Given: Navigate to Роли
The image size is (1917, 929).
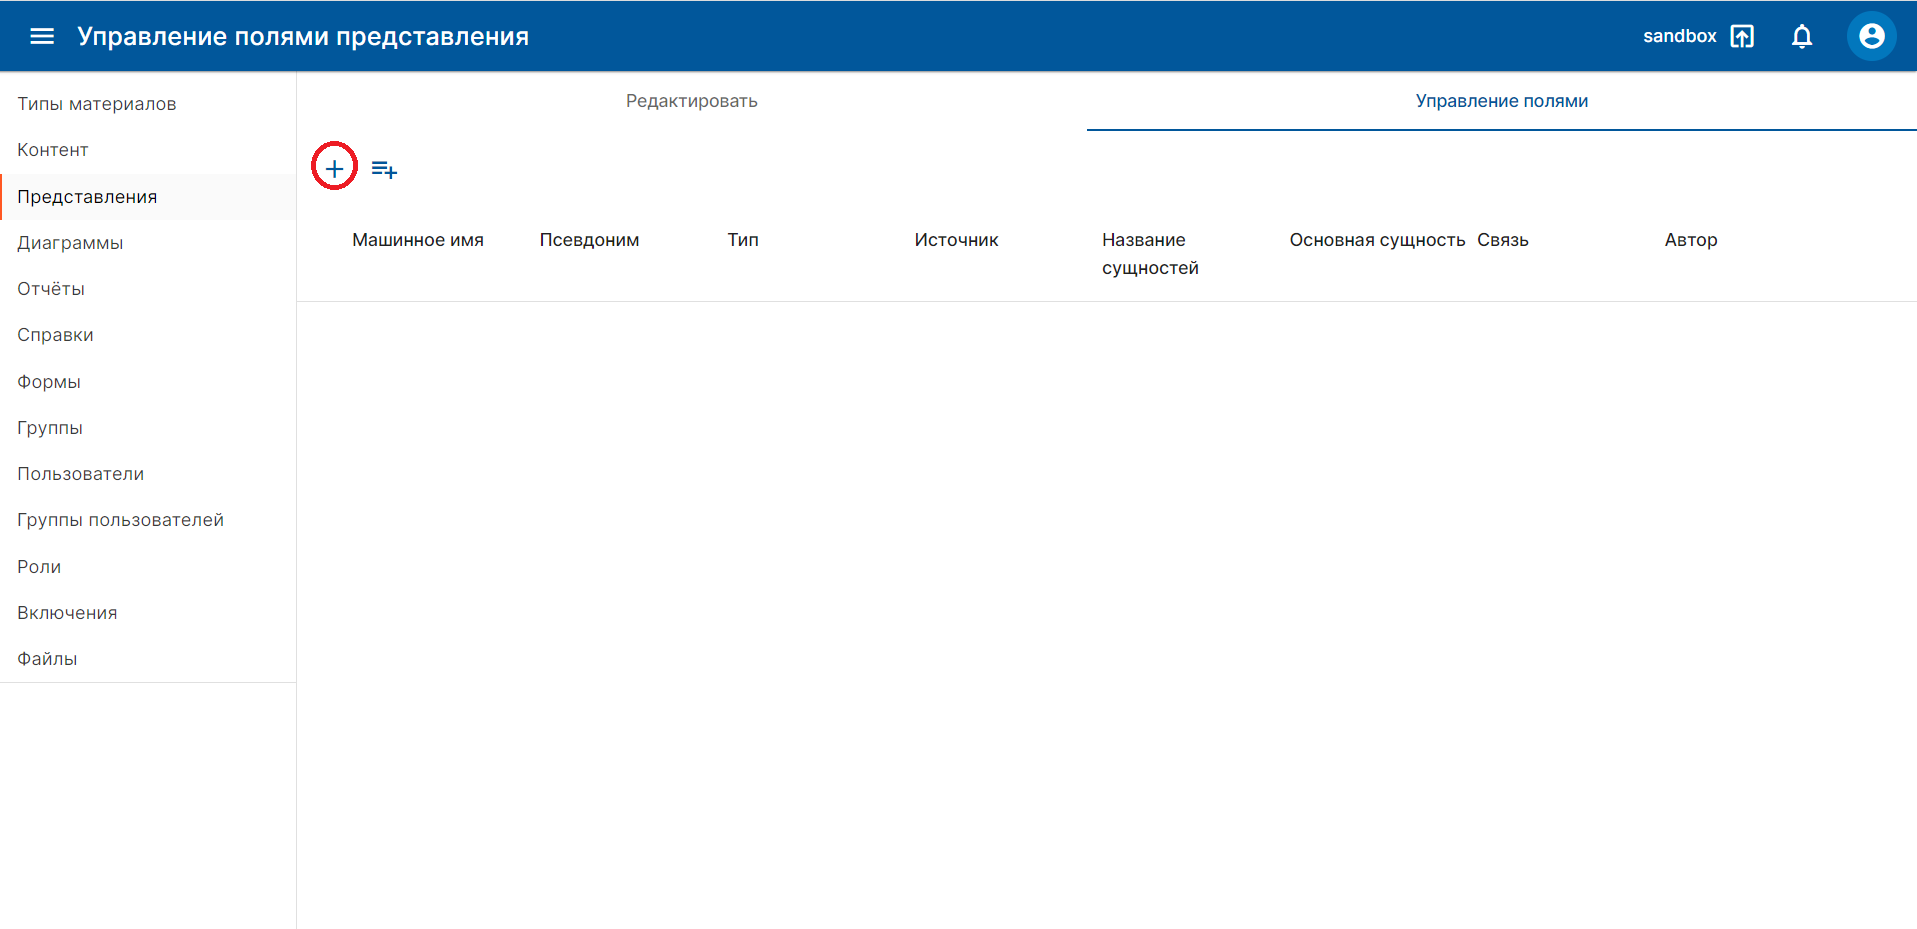Looking at the screenshot, I should point(39,567).
